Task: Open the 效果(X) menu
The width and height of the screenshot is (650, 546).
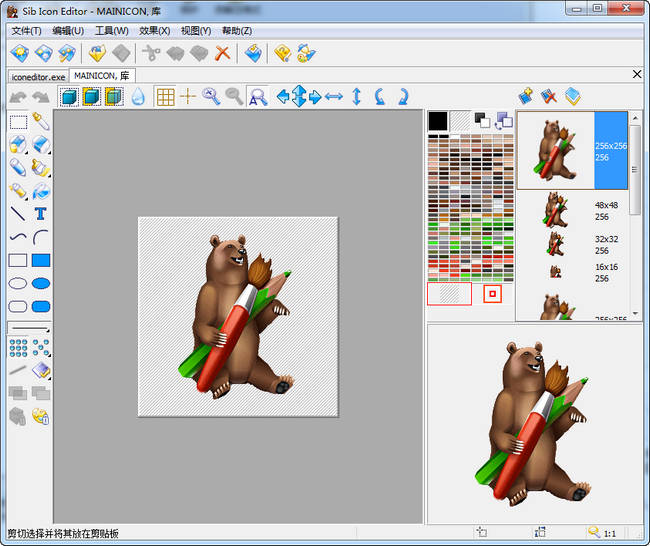Action: tap(154, 31)
